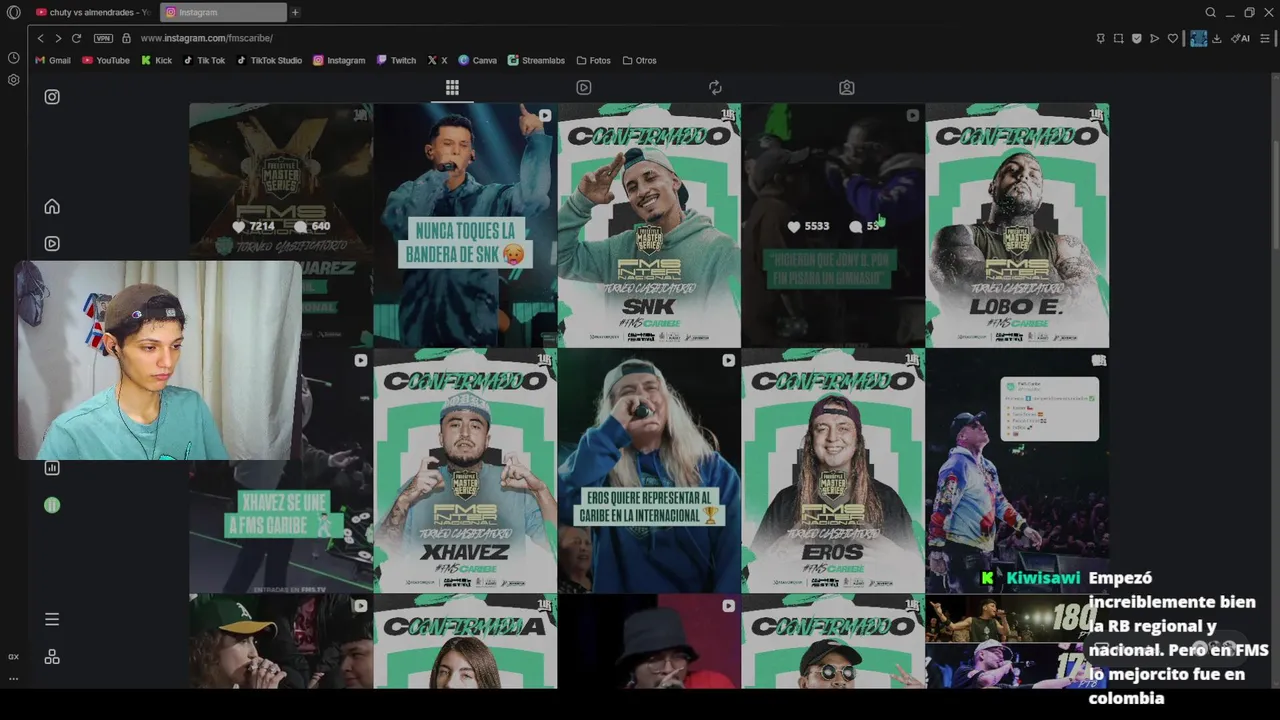Viewport: 1280px width, 720px height.
Task: Click the site security padlock icon
Action: pyautogui.click(x=126, y=38)
